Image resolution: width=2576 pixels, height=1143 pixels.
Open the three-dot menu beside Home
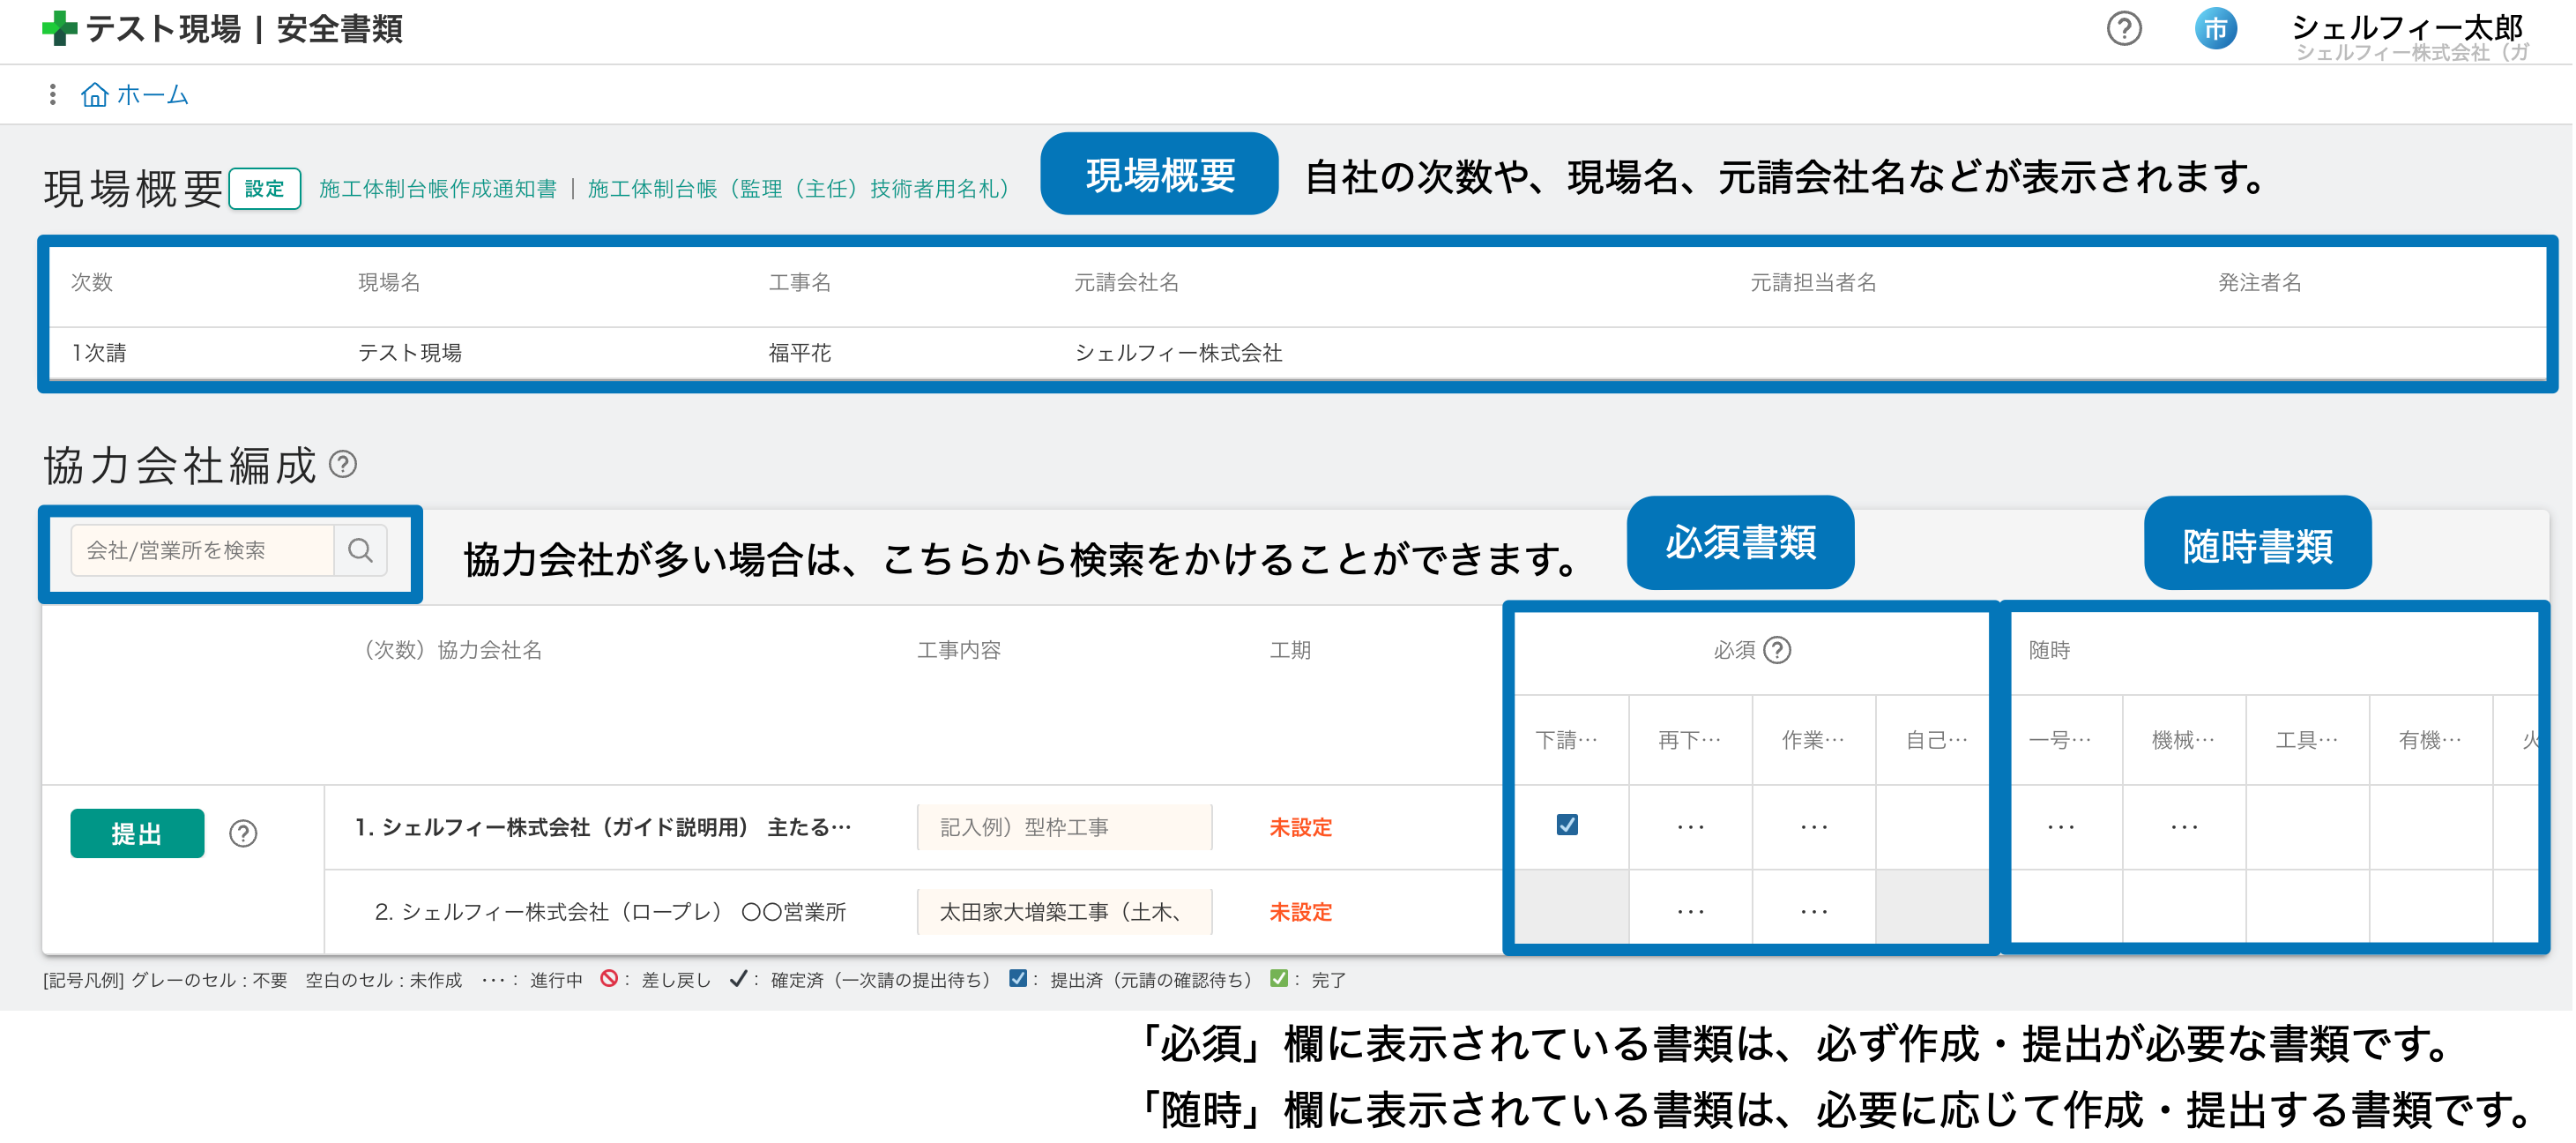pyautogui.click(x=52, y=95)
